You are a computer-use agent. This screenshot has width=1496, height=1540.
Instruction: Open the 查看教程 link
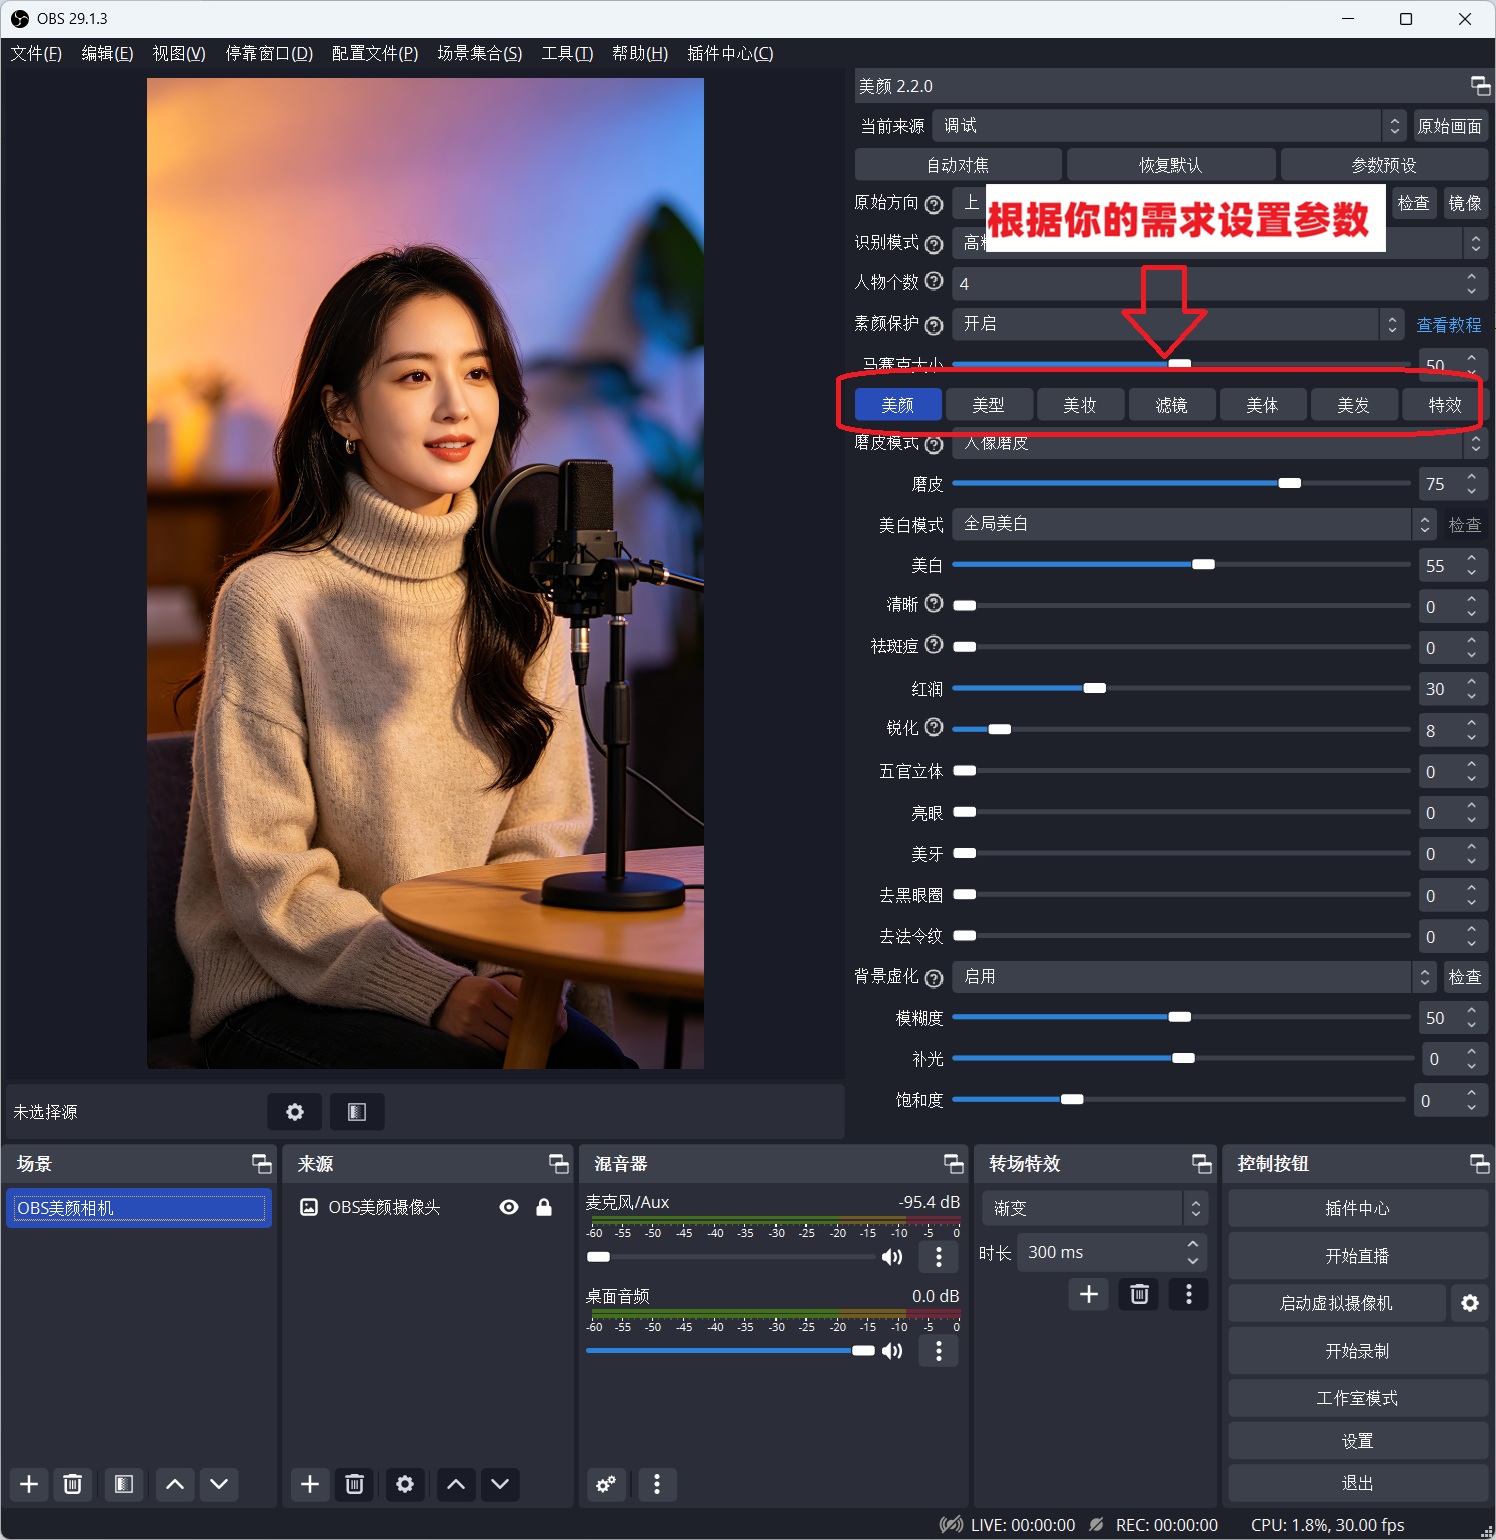pyautogui.click(x=1448, y=324)
